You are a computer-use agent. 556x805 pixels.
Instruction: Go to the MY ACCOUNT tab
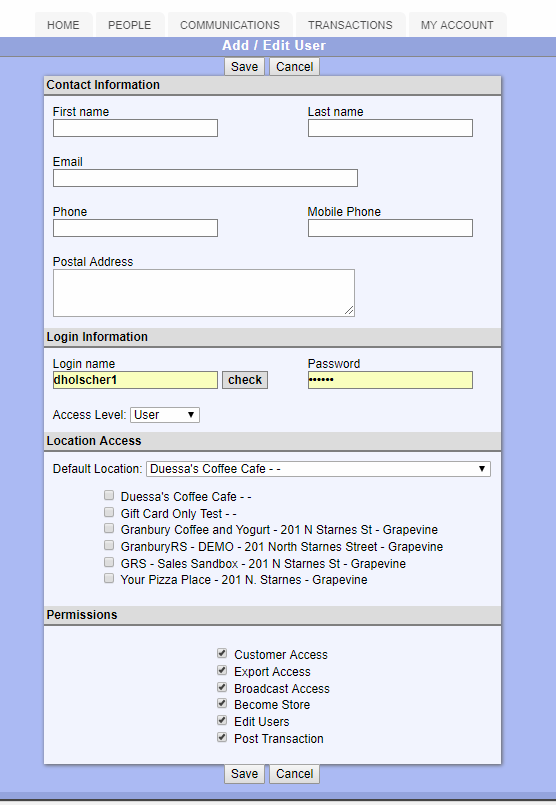click(x=457, y=25)
